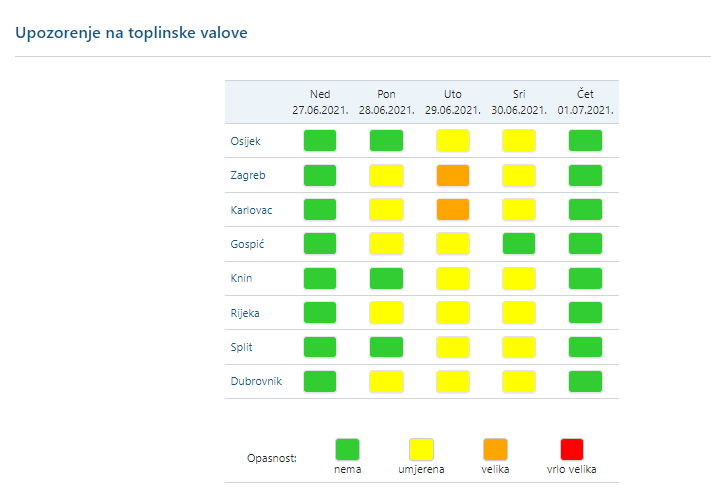Click Rijeka's yellow indicator for Monday 28.06.2021
The height and width of the screenshot is (504, 711).
386,312
